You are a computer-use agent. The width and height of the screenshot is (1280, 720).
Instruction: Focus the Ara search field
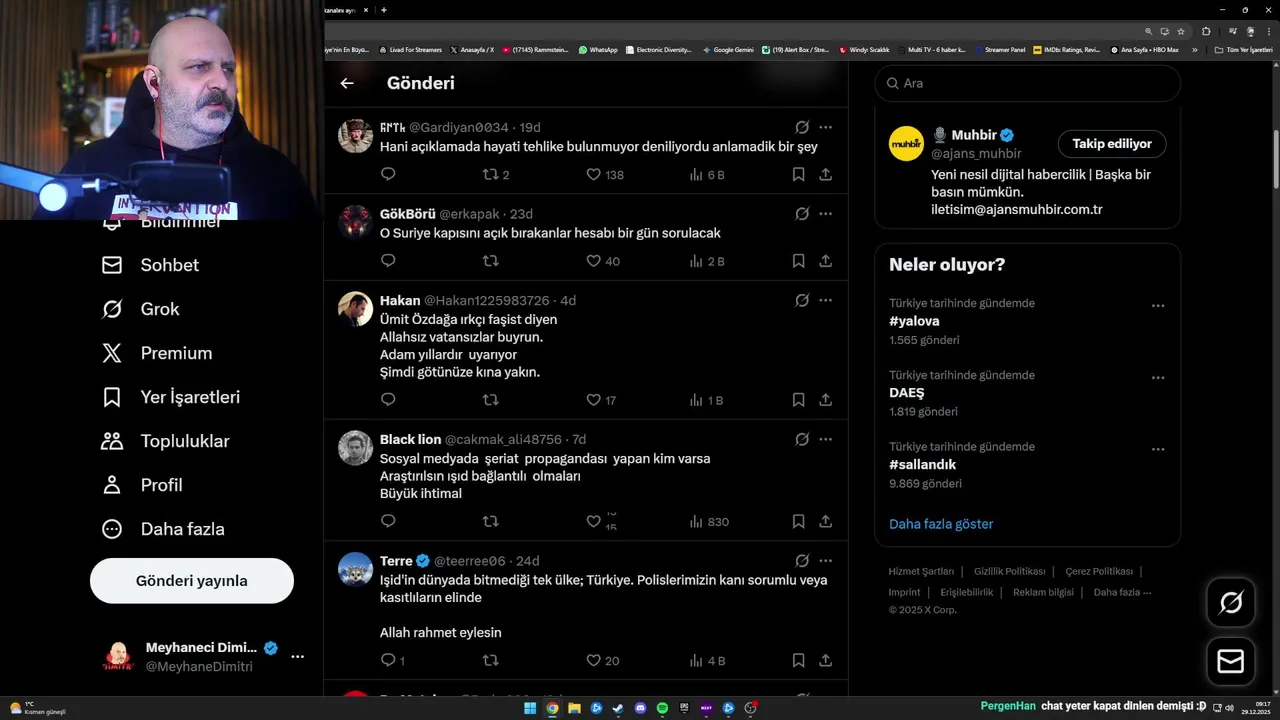1027,83
